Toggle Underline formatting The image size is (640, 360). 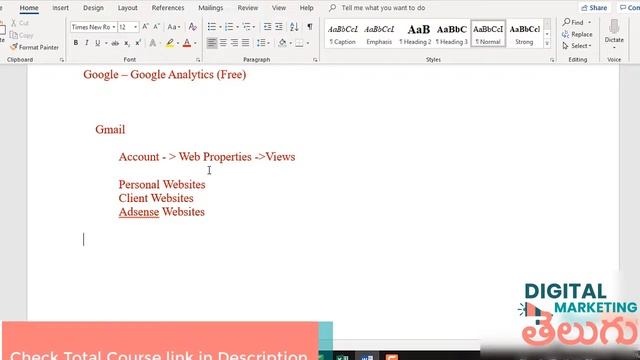tap(98, 43)
